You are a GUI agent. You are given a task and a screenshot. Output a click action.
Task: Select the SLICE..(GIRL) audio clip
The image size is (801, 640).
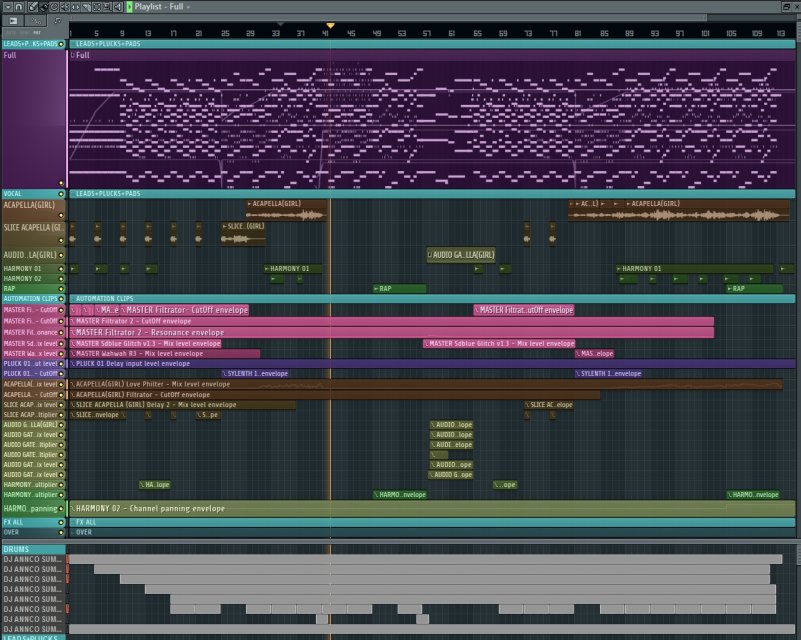pos(243,232)
